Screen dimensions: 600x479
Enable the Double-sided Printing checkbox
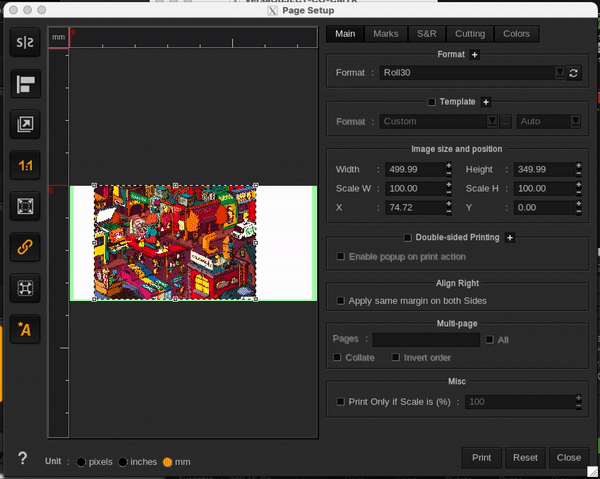(408, 238)
